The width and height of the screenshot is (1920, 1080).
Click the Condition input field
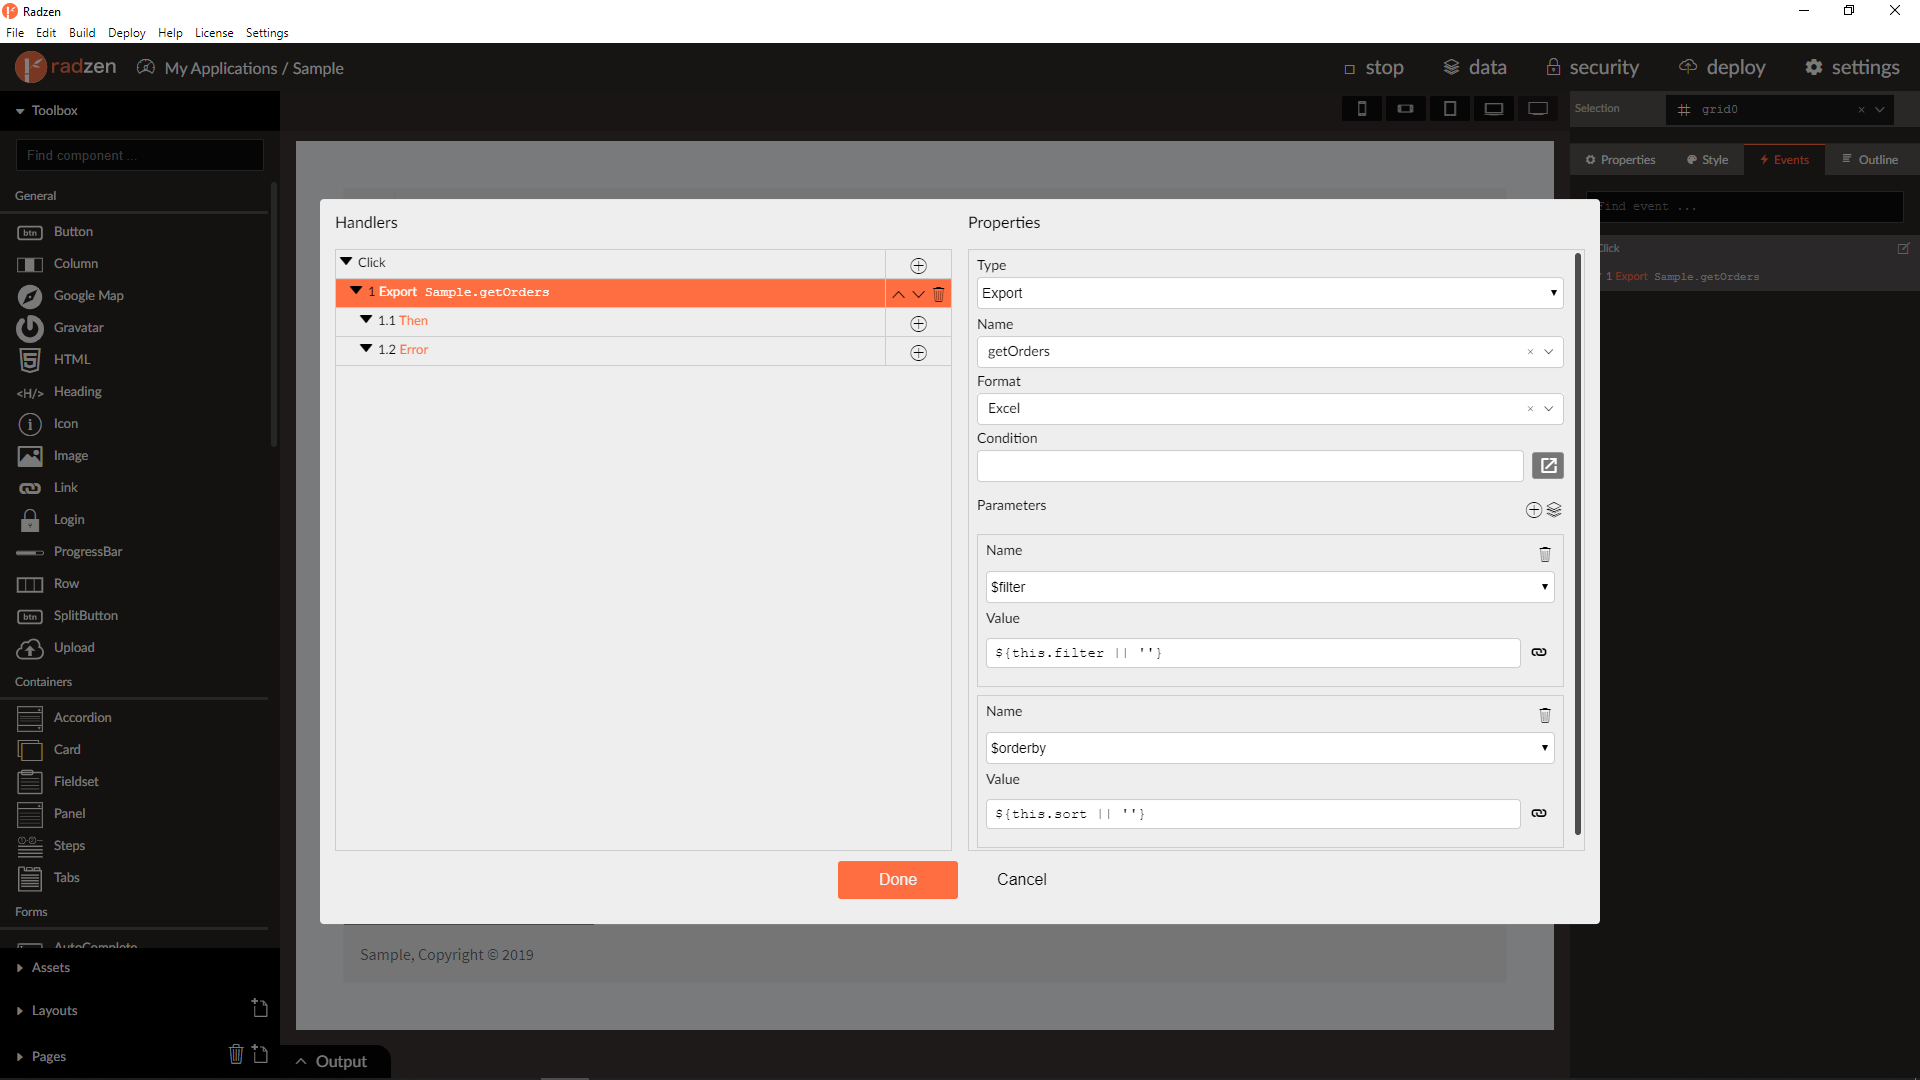[1249, 466]
